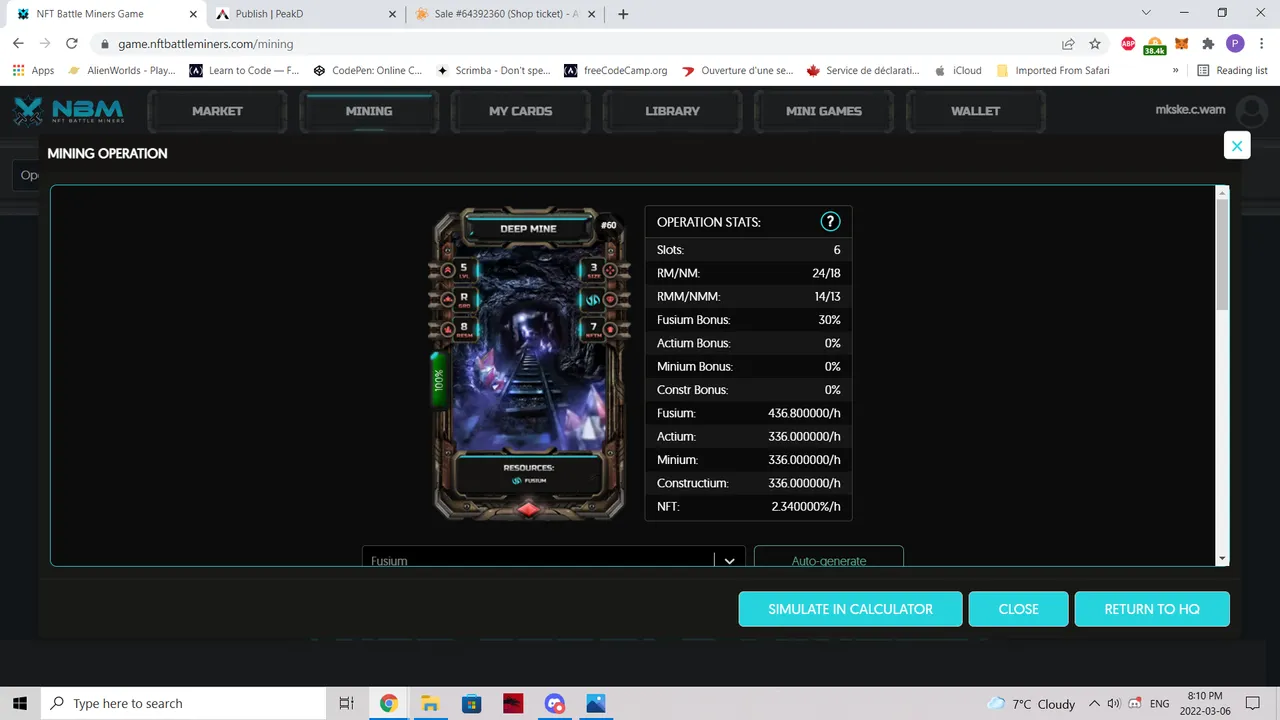Open the MetaMask fox extension icon
The width and height of the screenshot is (1280, 720).
click(1181, 44)
